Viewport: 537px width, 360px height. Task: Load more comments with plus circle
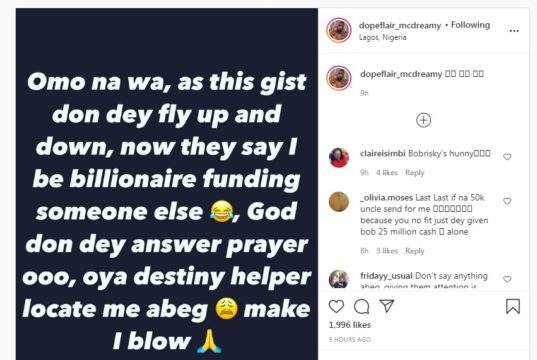[424, 120]
